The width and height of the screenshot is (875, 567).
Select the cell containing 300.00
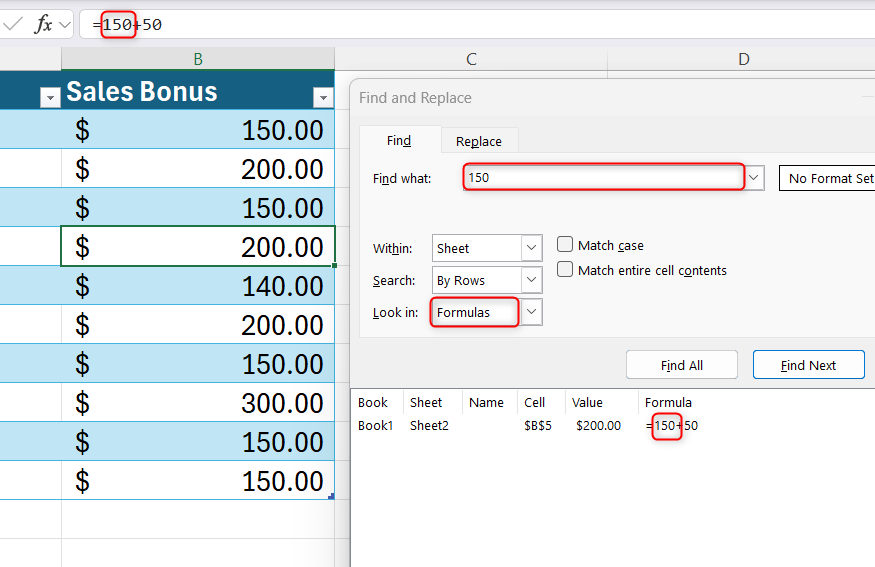click(198, 402)
